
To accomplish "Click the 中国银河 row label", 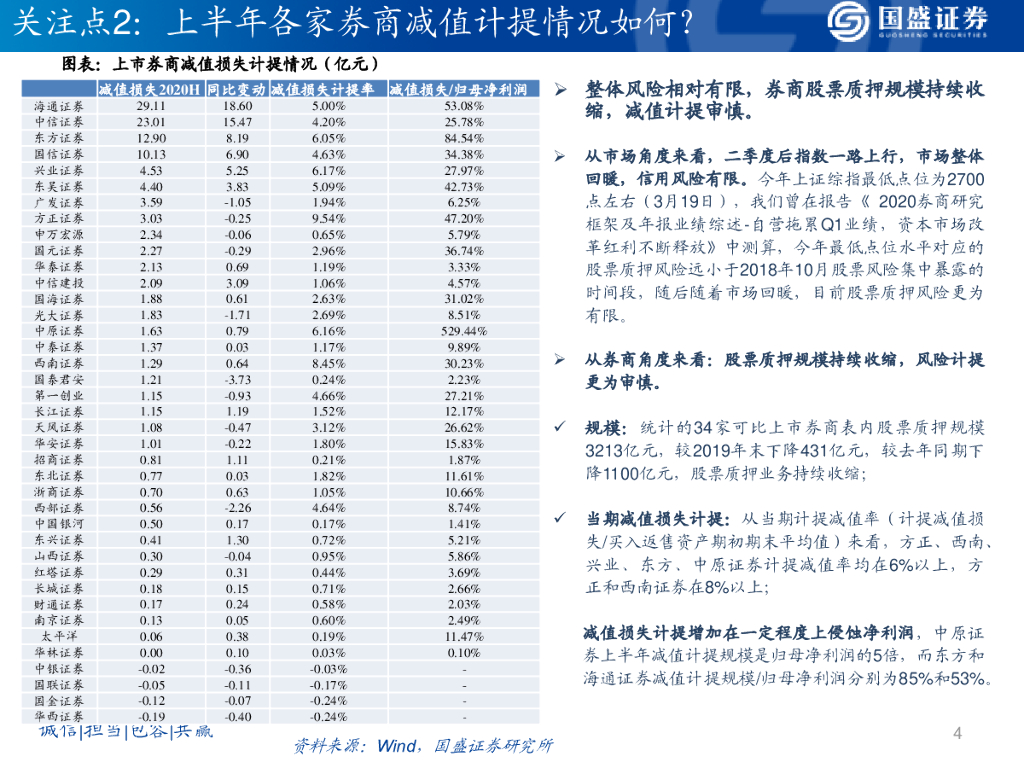I will click(x=59, y=524).
